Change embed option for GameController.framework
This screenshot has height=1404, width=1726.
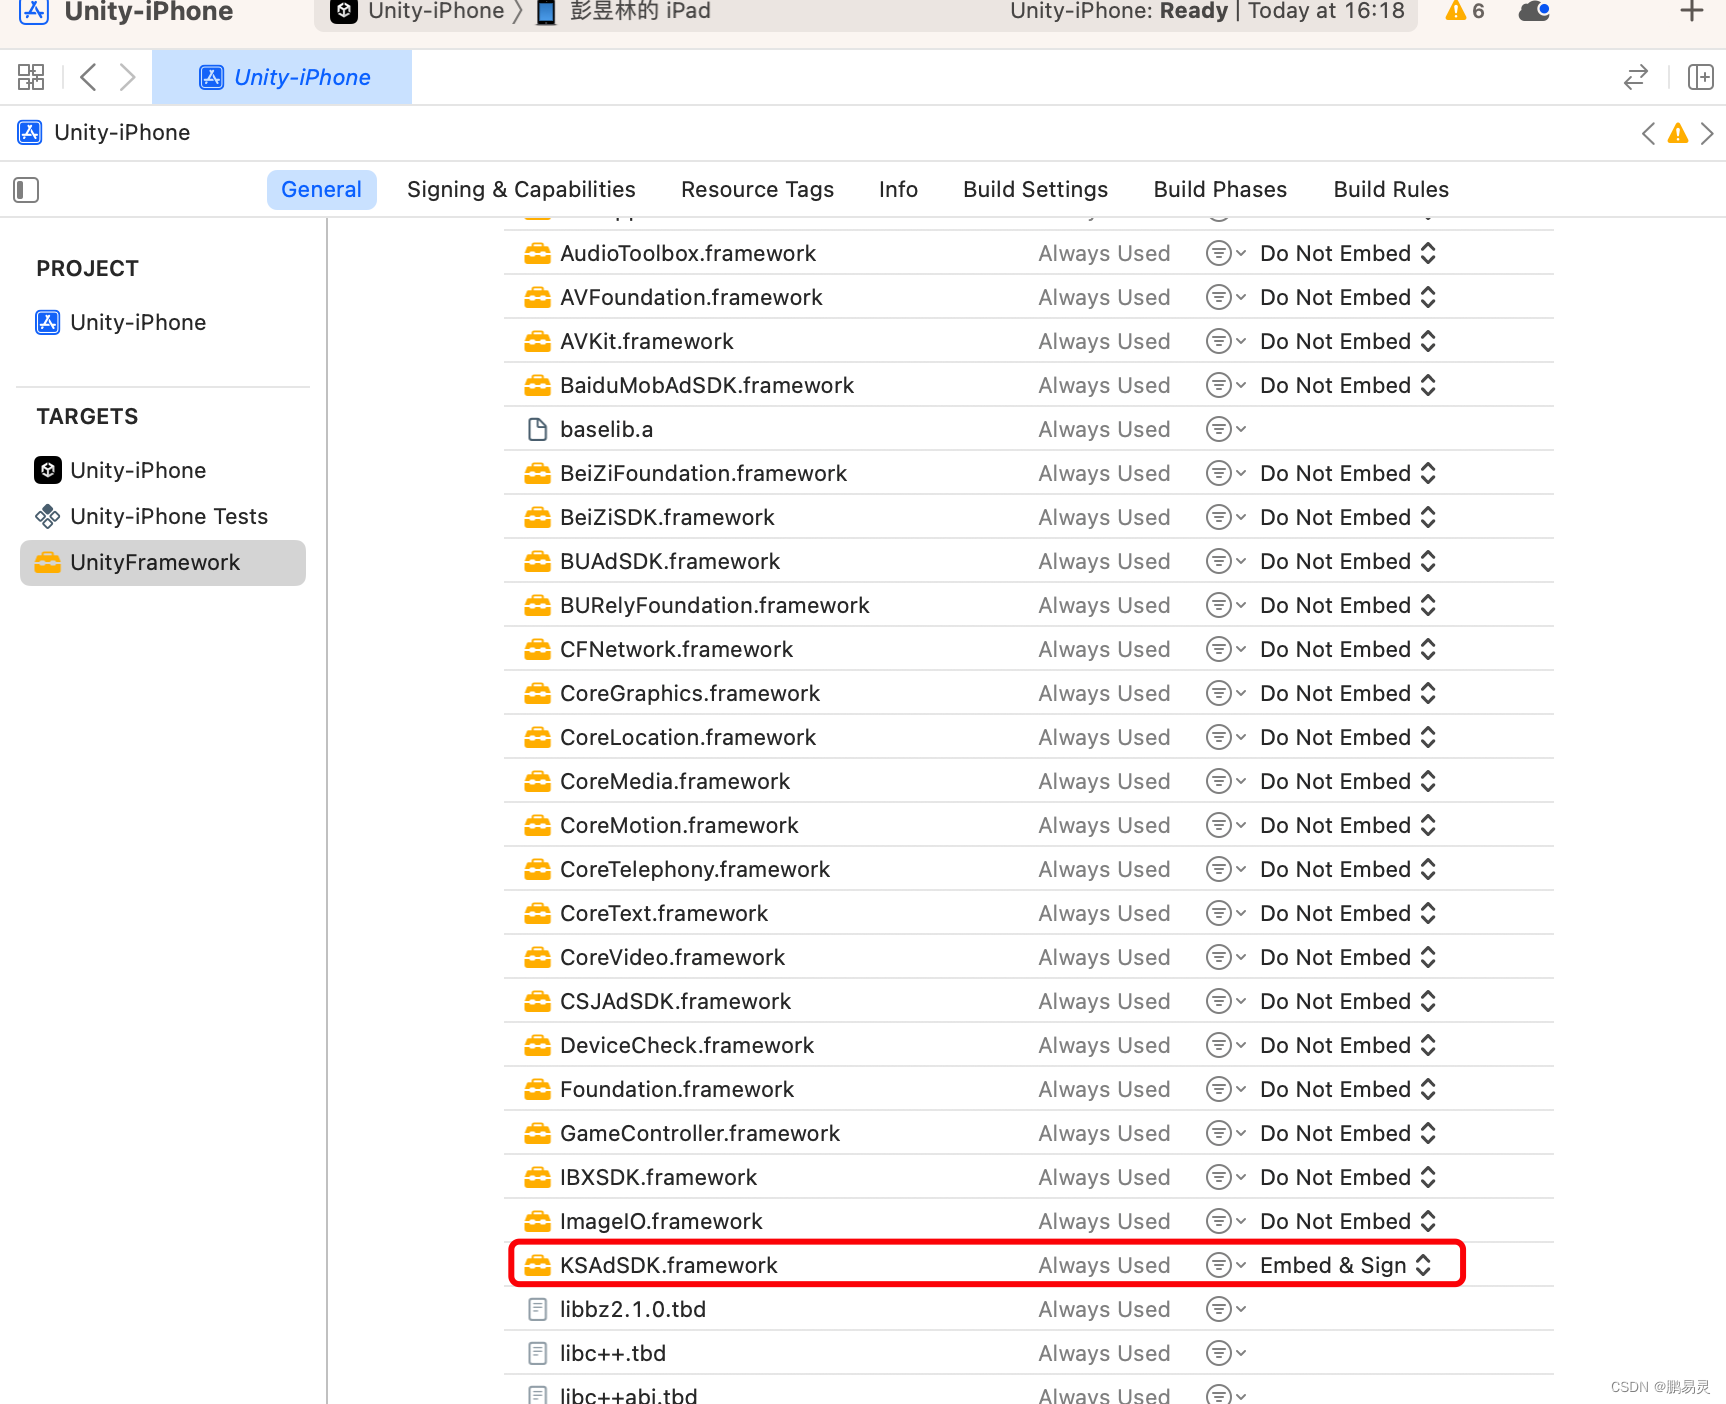[x=1348, y=1133]
